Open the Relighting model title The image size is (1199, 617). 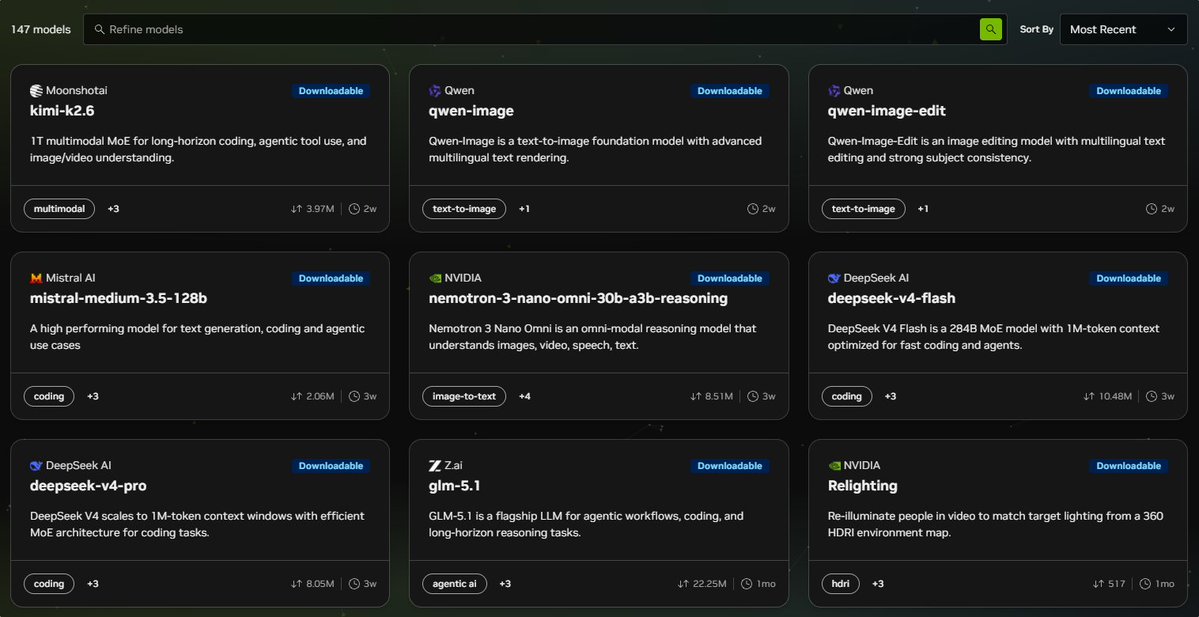[x=863, y=485]
